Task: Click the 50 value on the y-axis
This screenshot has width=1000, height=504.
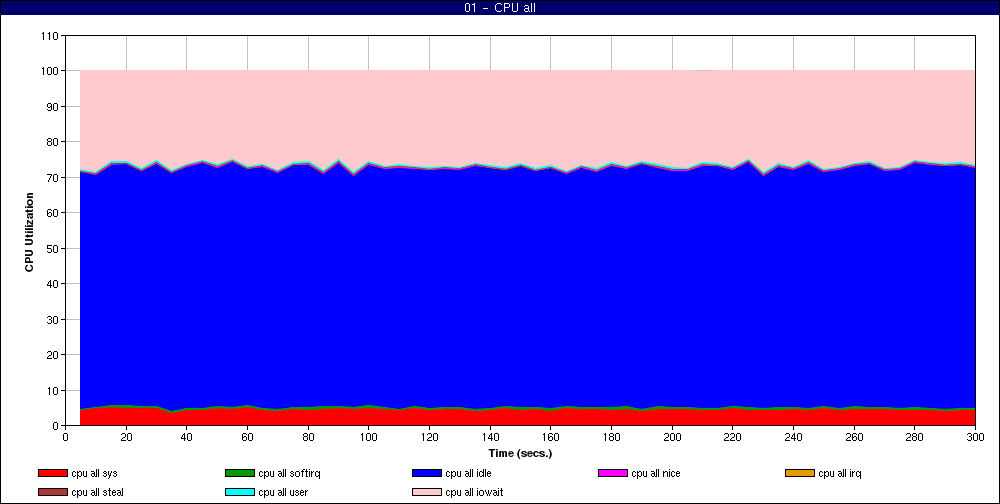Action: click(52, 248)
